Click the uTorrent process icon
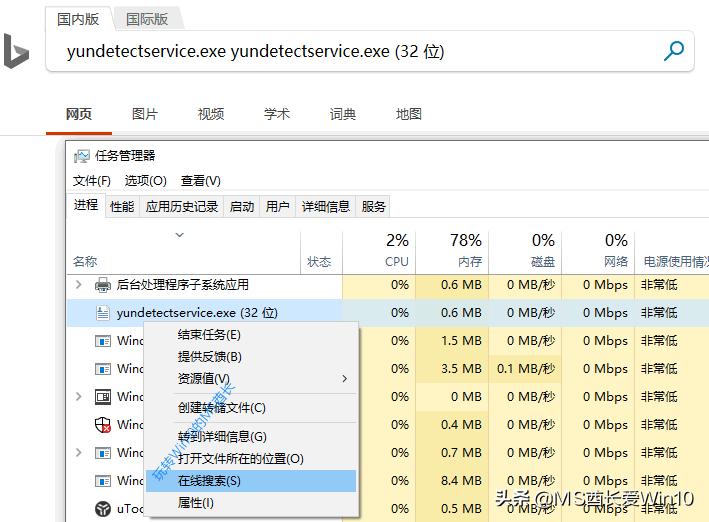Viewport: 709px width, 522px height. [103, 509]
